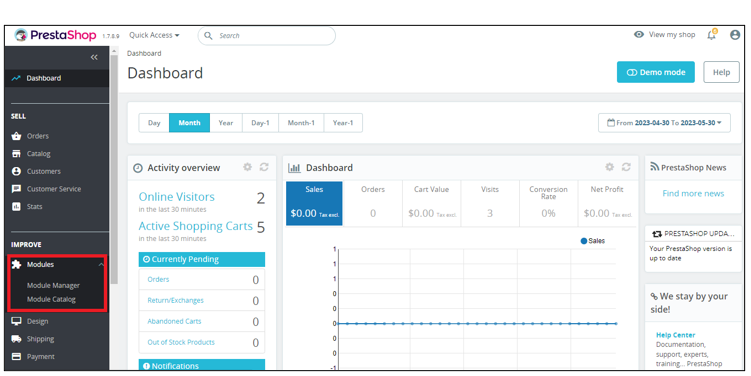Click the View my shop eye icon

pyautogui.click(x=638, y=34)
